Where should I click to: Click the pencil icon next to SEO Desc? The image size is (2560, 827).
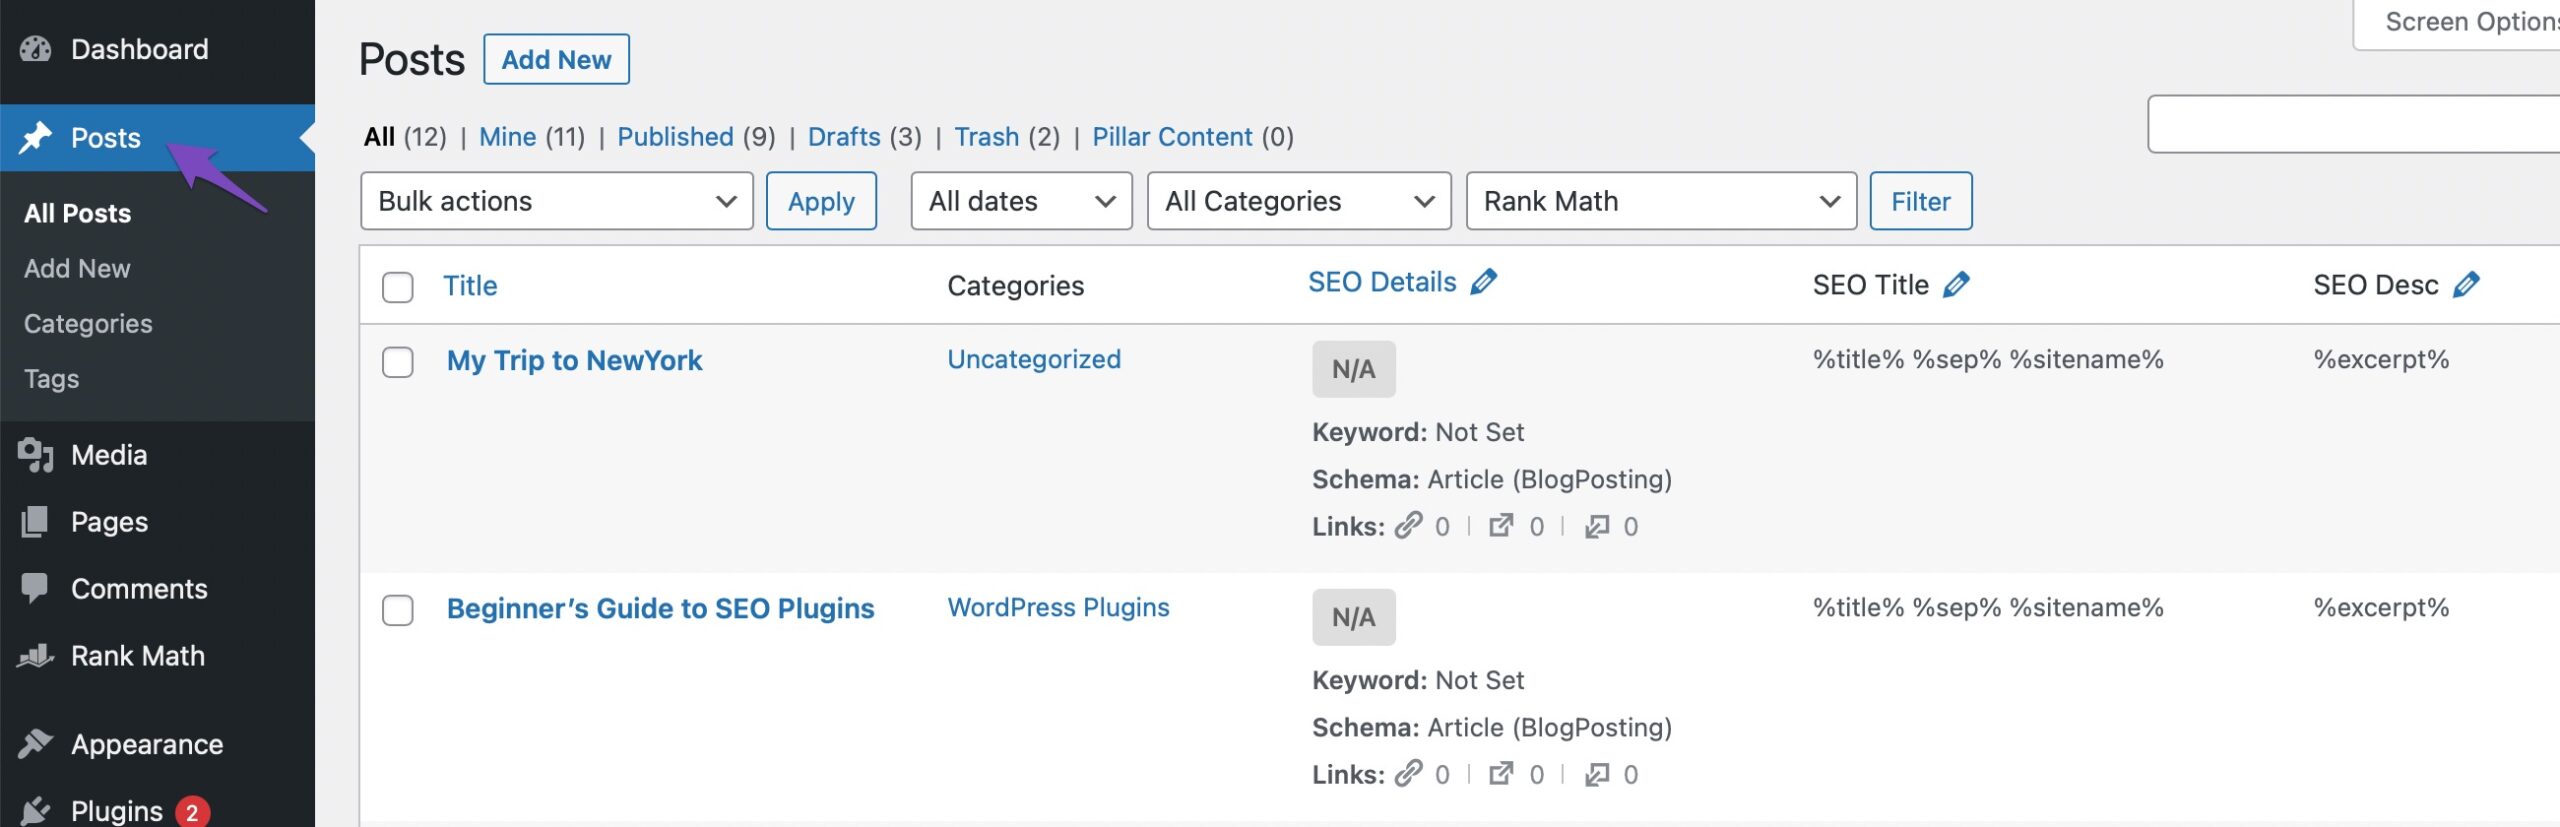click(x=2467, y=285)
